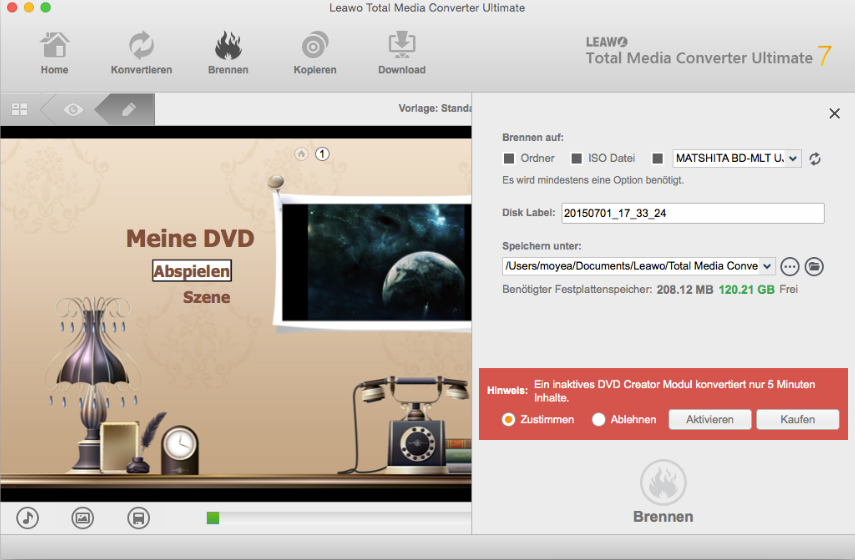855x560 pixels.
Task: Select the Abspielen menu entry
Action: 192,270
